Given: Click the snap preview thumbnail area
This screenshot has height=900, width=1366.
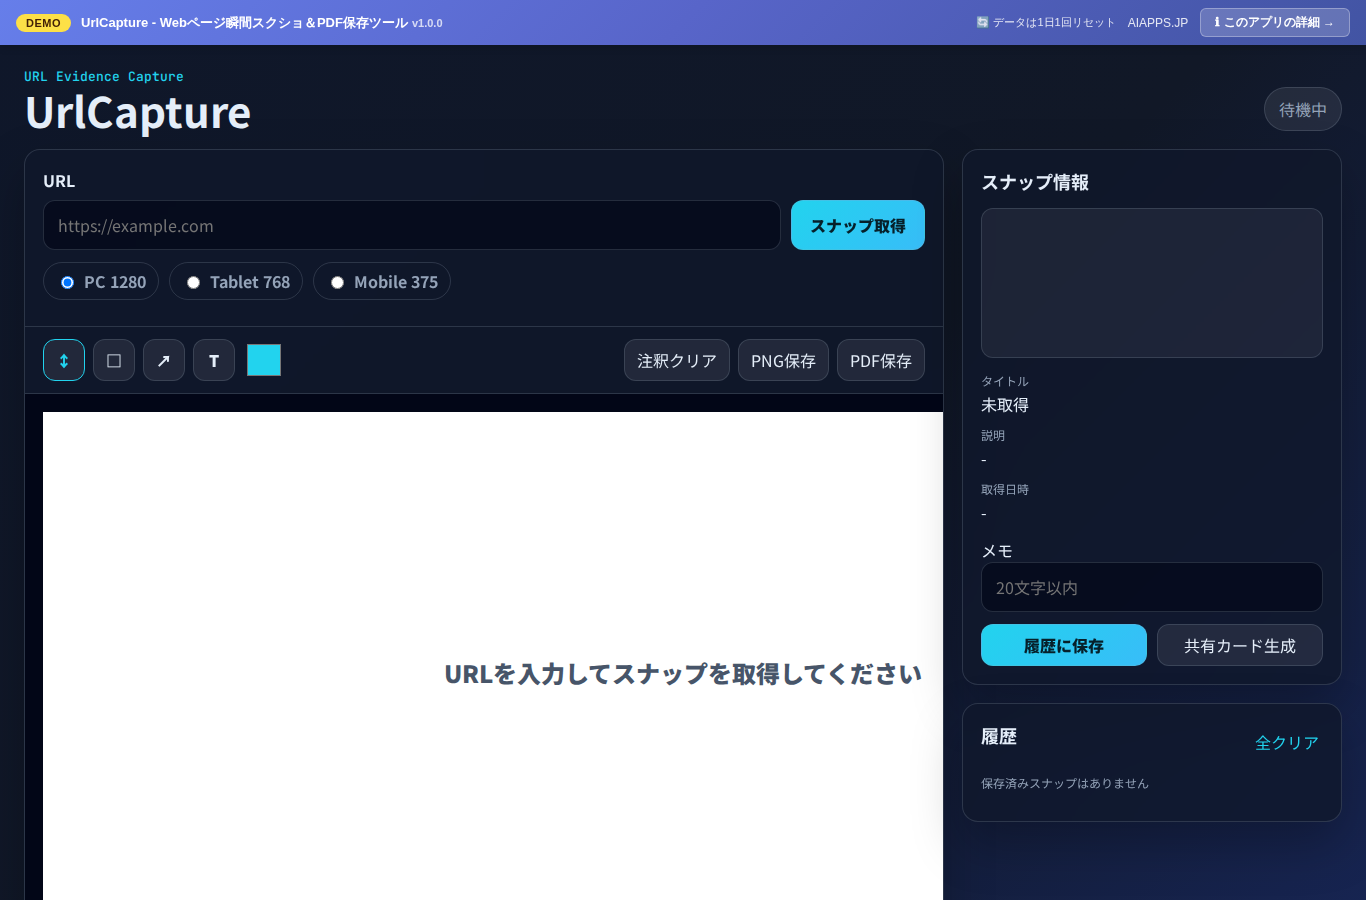Looking at the screenshot, I should click(x=1152, y=283).
